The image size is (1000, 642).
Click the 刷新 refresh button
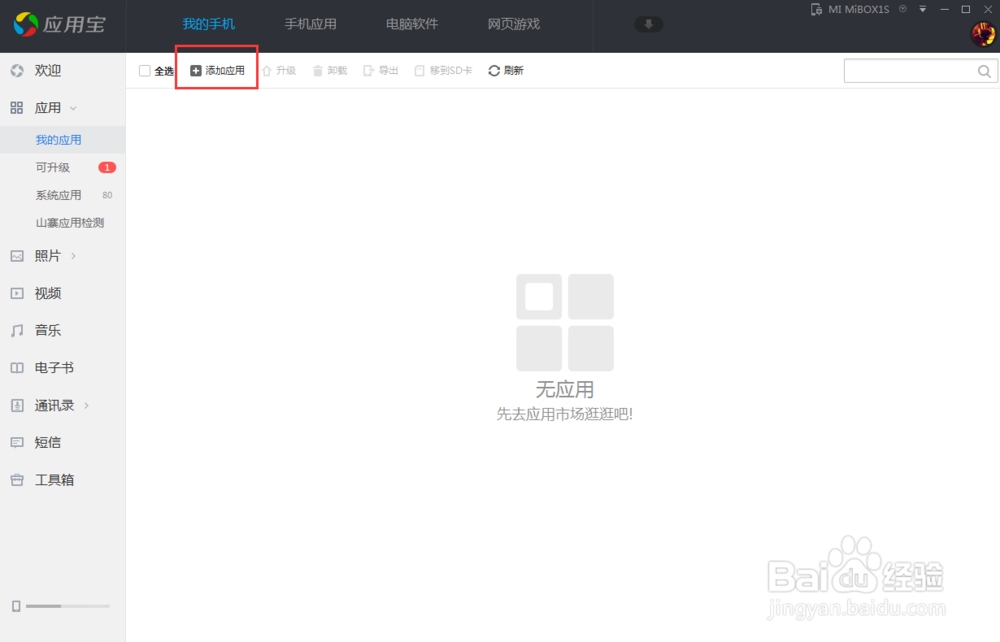pyautogui.click(x=506, y=71)
